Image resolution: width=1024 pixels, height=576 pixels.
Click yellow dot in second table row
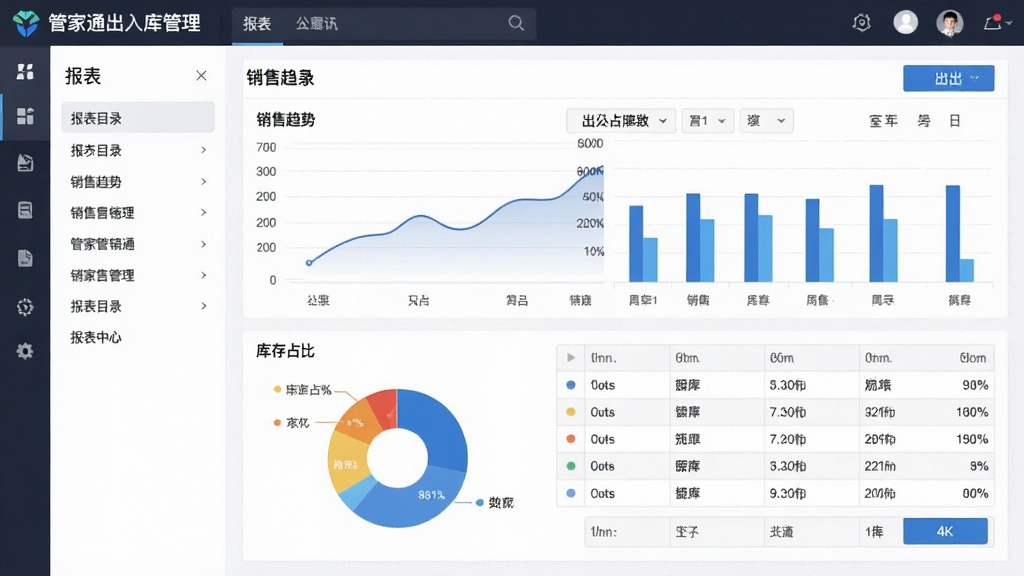pos(571,412)
